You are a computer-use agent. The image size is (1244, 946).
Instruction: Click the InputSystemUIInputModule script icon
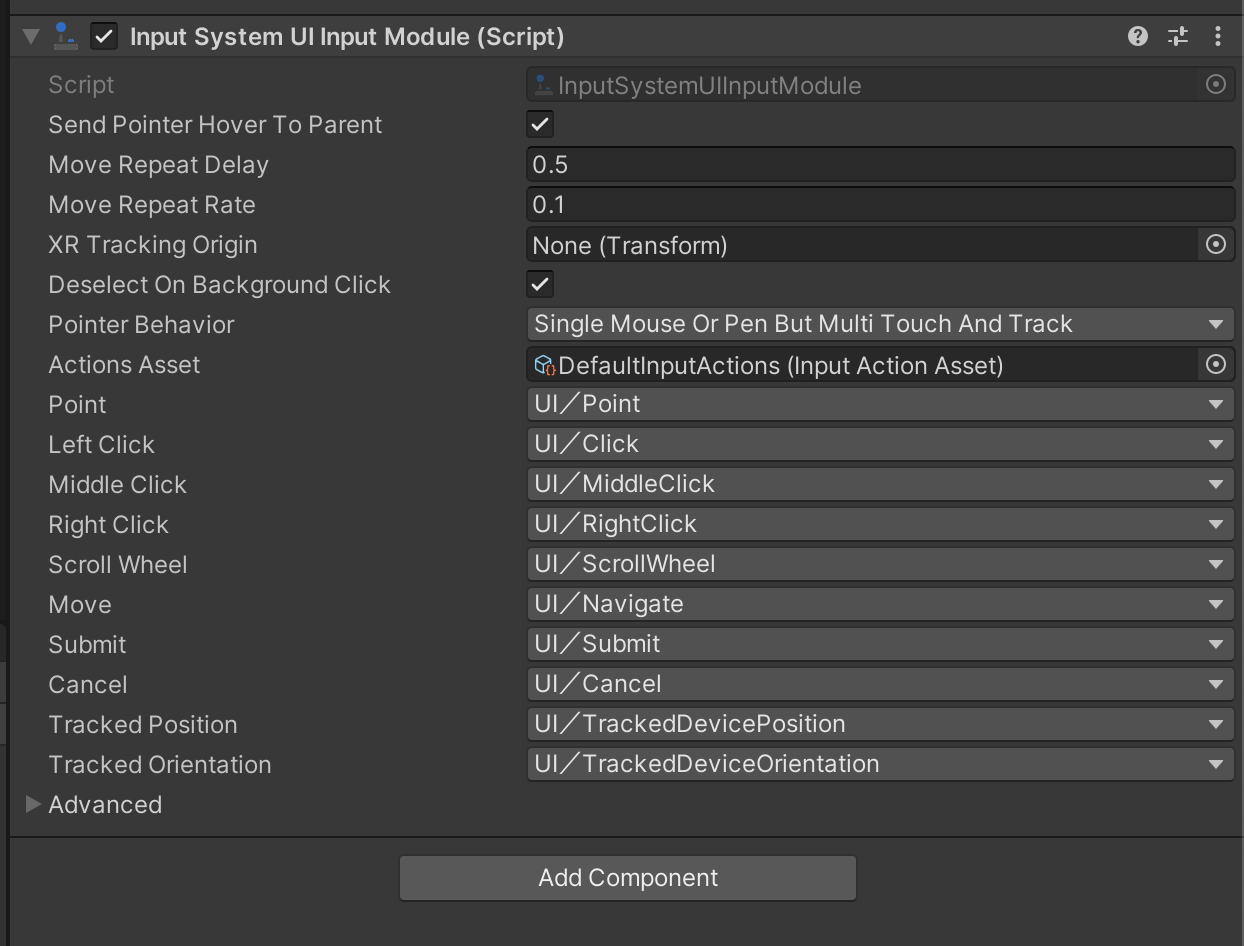click(542, 84)
